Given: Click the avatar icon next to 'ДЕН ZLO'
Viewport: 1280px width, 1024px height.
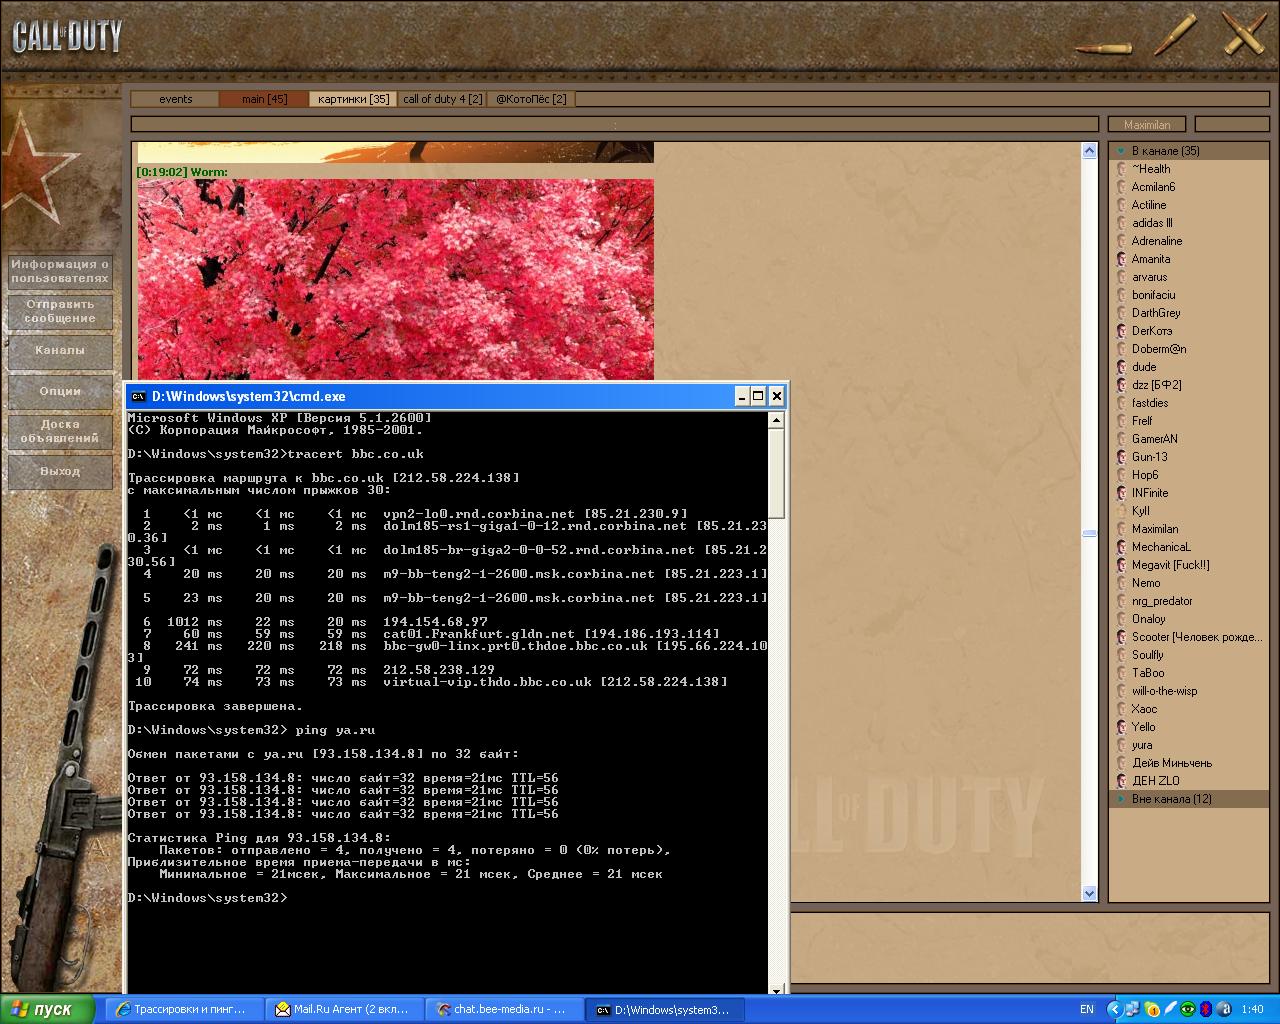Looking at the screenshot, I should coord(1121,781).
